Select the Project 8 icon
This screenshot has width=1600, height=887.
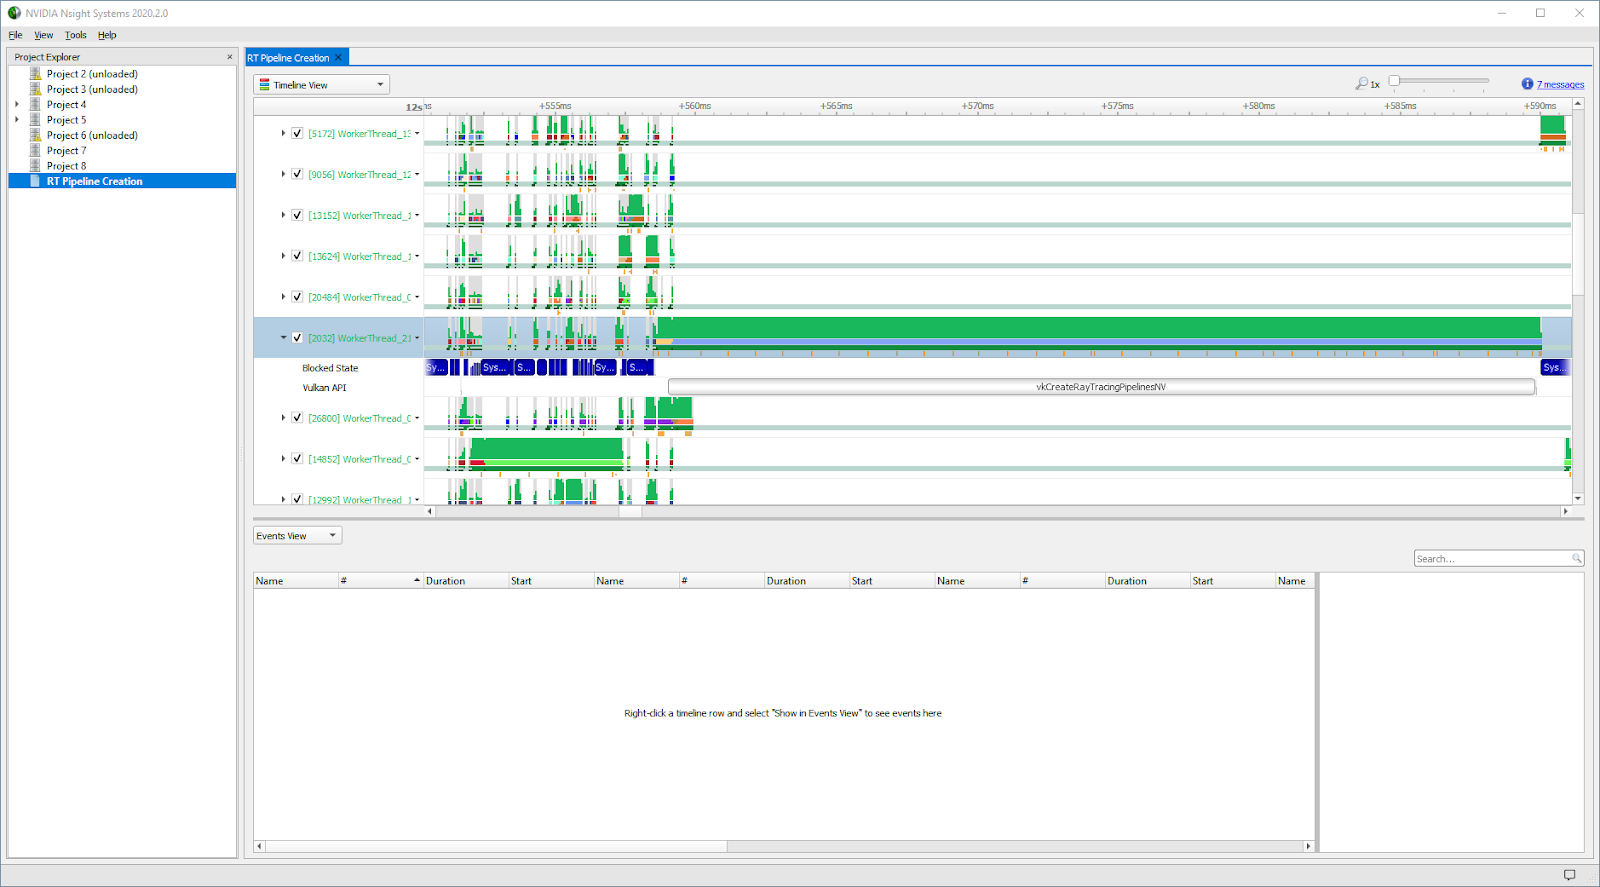(36, 166)
